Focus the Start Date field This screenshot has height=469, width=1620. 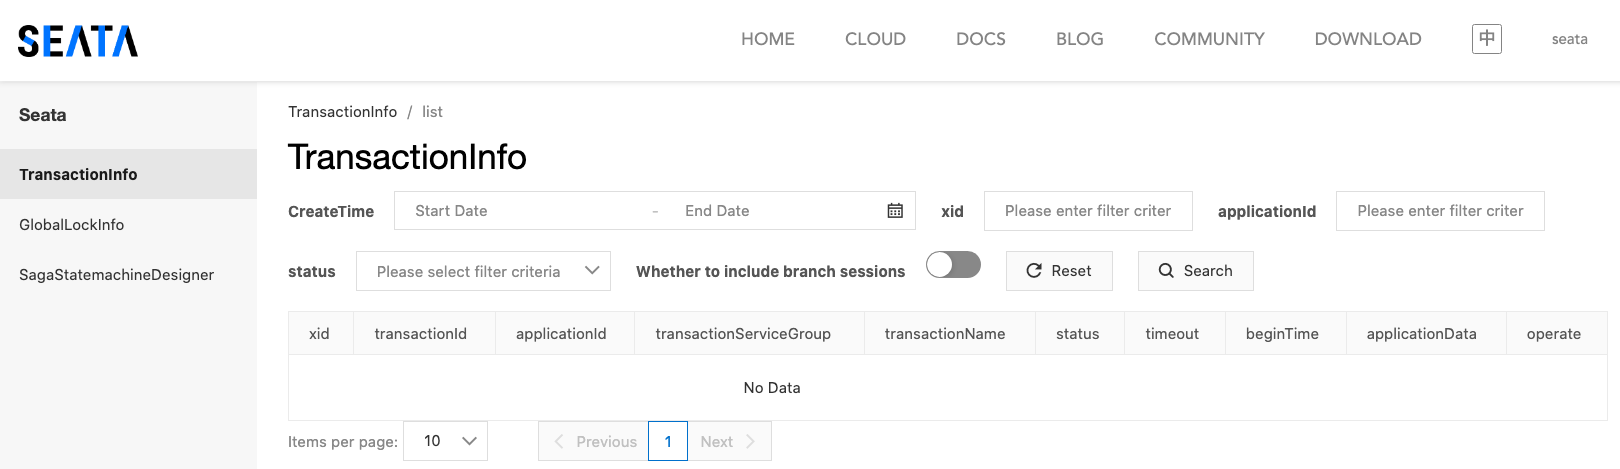(525, 211)
